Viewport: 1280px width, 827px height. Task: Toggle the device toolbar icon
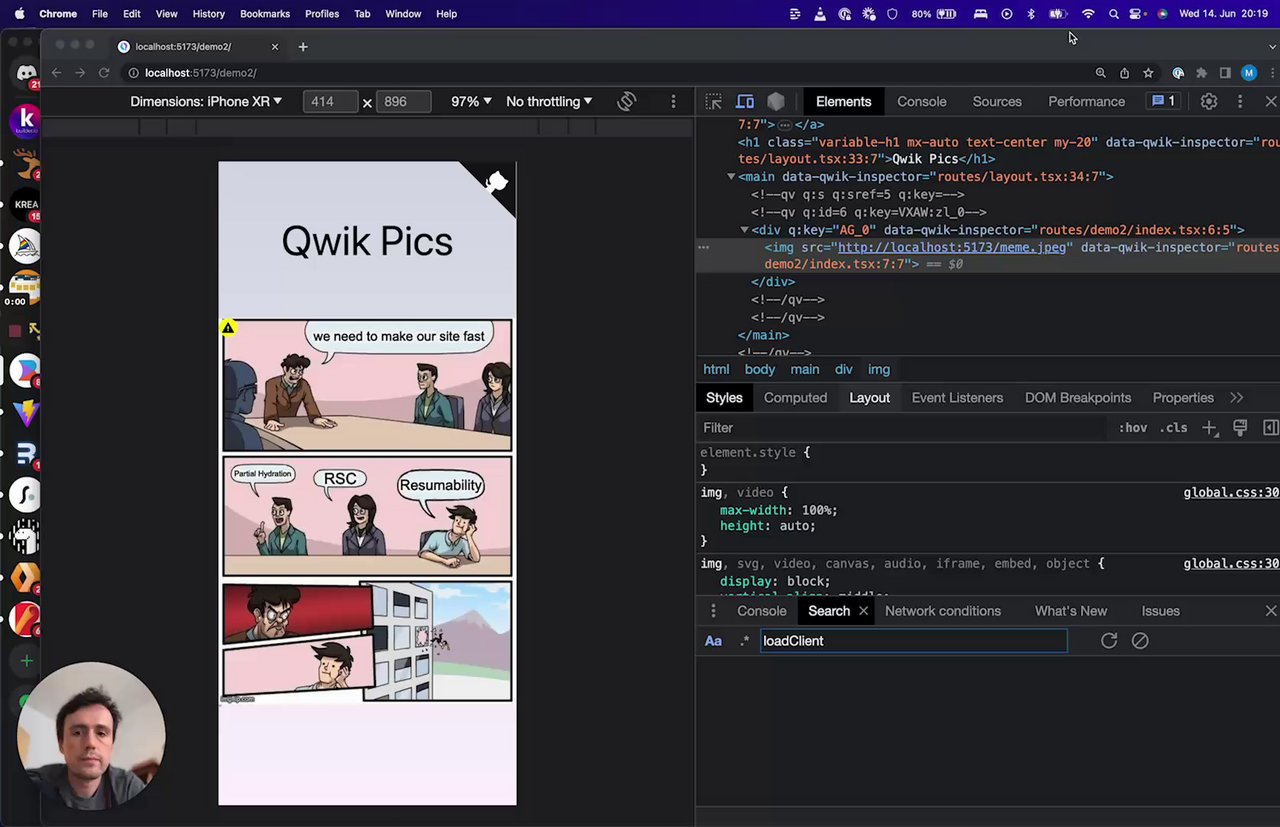pyautogui.click(x=745, y=102)
